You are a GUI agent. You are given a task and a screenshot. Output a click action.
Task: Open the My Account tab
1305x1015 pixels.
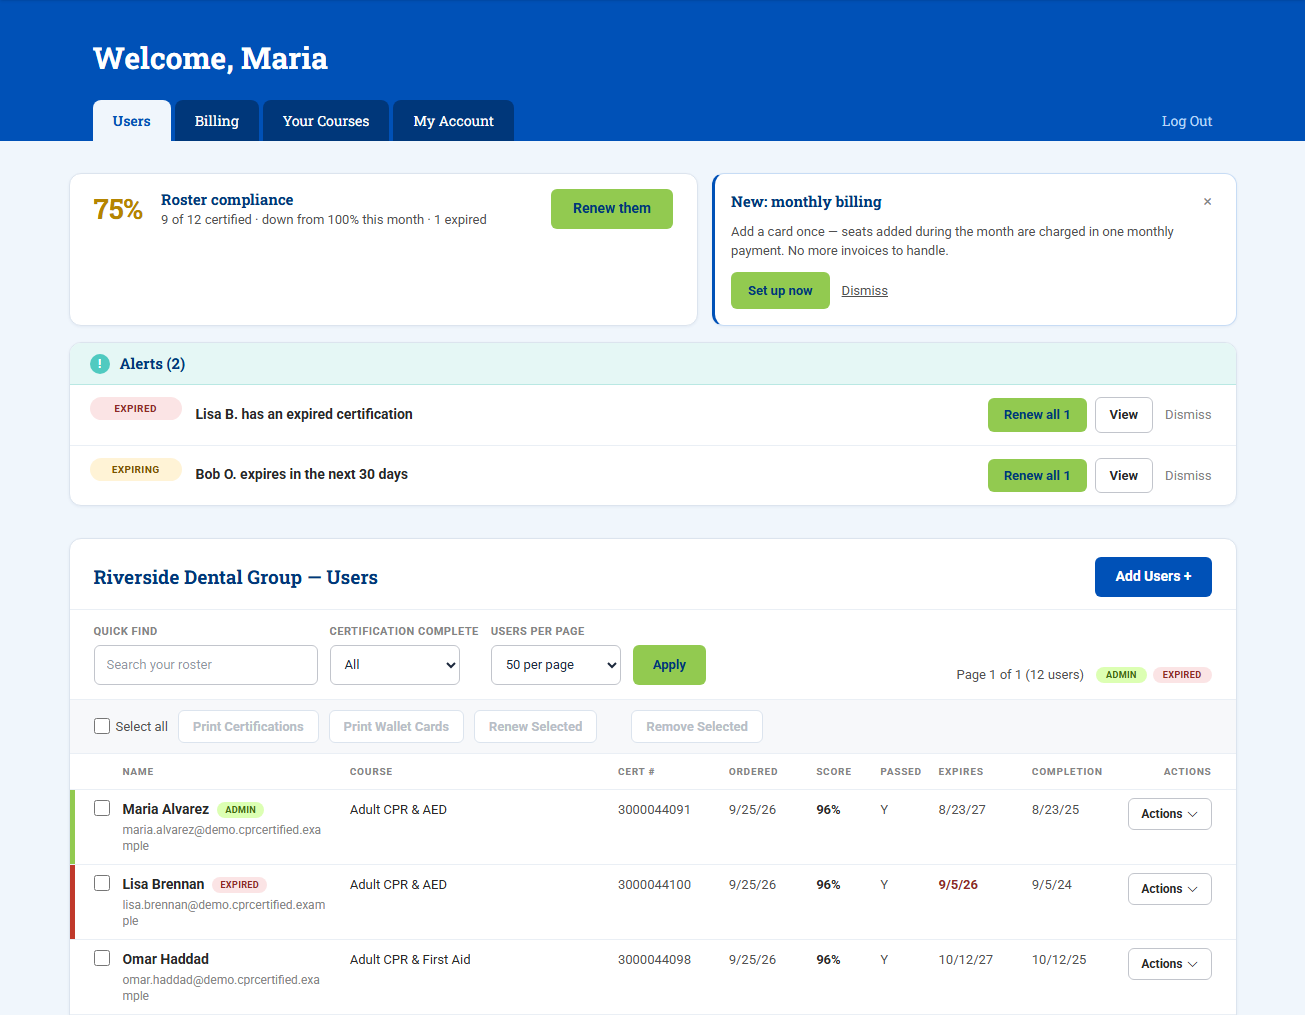[x=454, y=121]
